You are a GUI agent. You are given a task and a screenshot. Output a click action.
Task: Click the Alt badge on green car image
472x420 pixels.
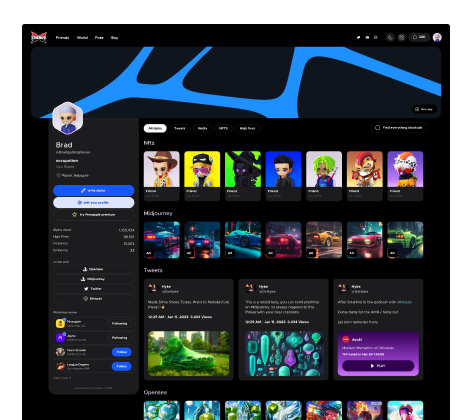pyautogui.click(x=392, y=253)
